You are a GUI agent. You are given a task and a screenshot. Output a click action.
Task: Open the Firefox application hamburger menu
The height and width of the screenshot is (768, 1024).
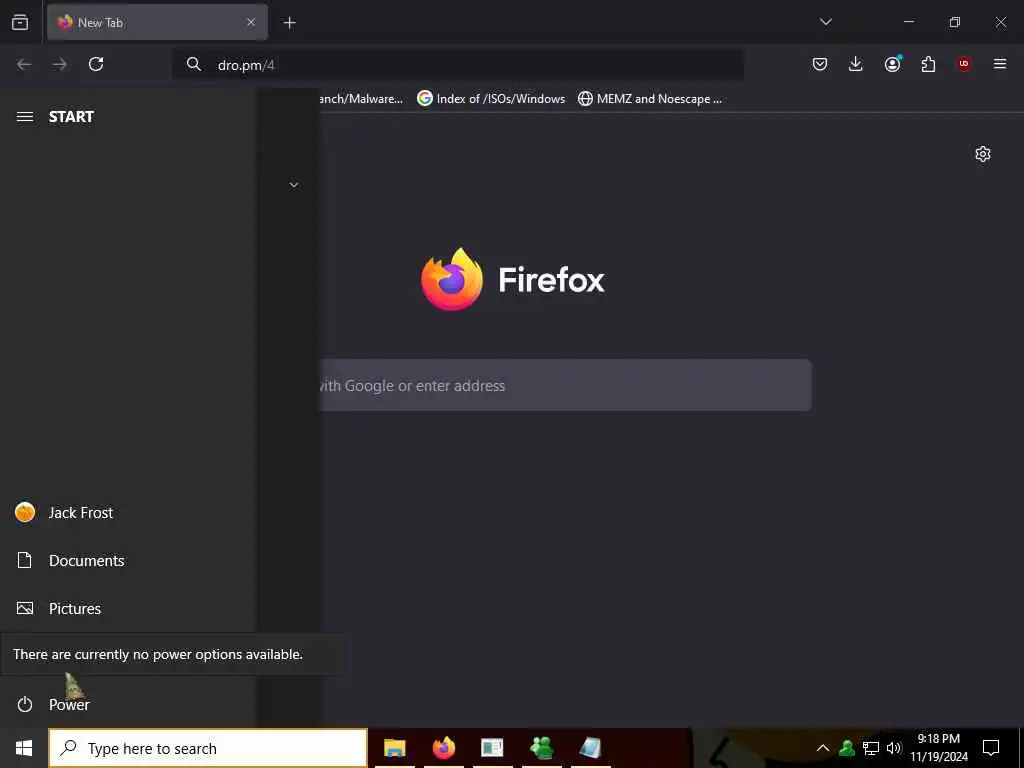point(1000,64)
